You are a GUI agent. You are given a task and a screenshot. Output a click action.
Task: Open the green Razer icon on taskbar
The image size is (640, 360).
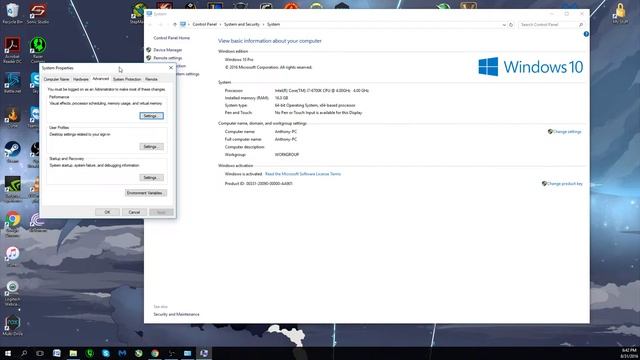(90, 353)
